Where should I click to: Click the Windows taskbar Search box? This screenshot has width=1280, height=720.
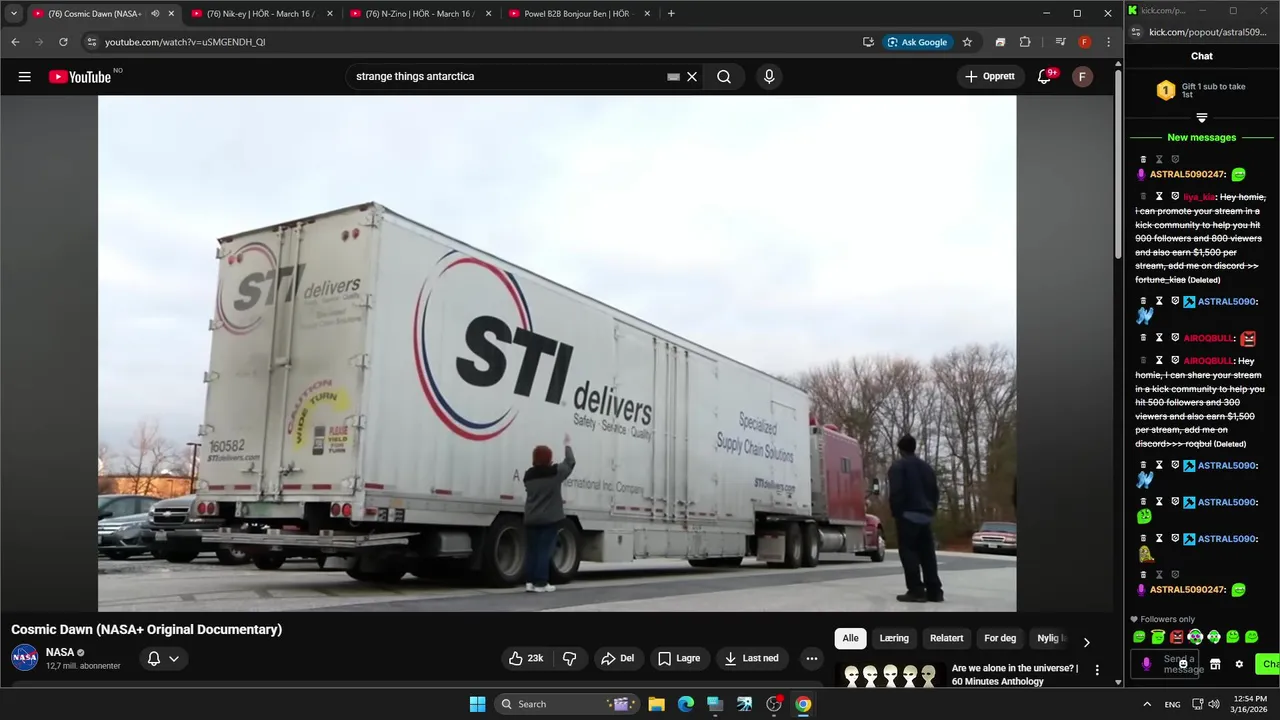[568, 704]
